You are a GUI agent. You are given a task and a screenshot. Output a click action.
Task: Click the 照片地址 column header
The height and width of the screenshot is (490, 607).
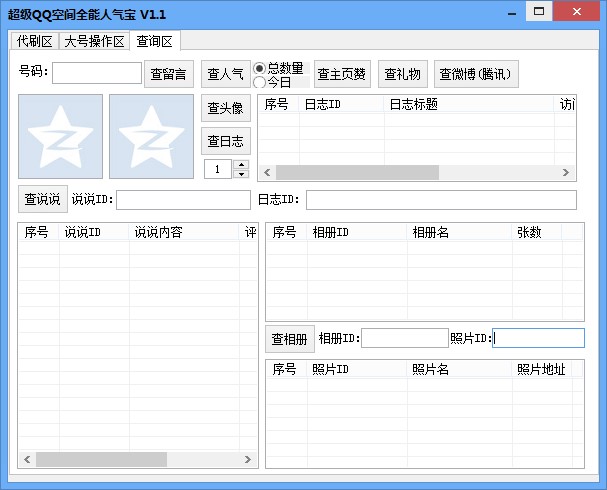point(542,369)
